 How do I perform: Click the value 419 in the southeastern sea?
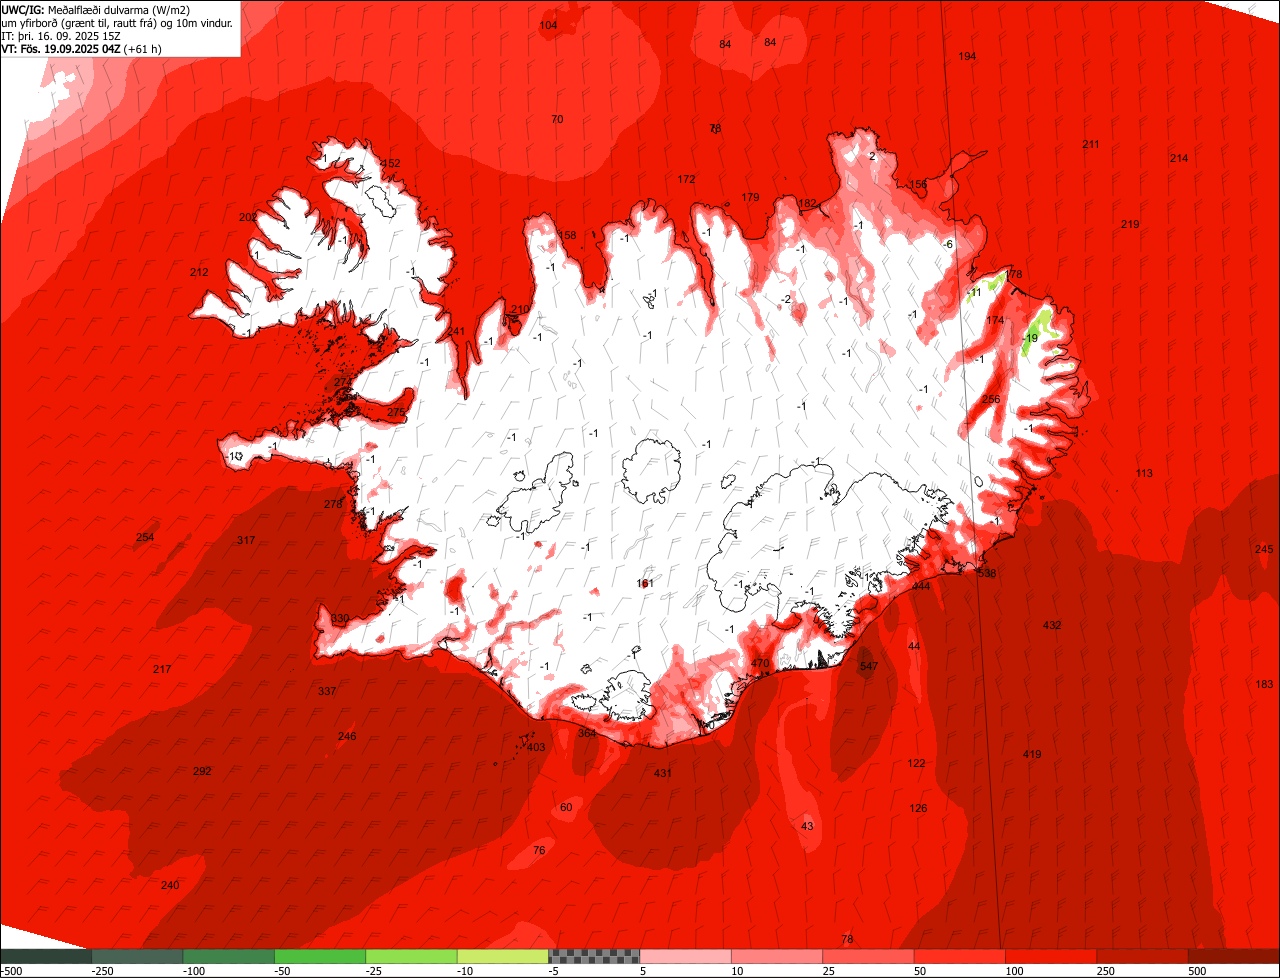pos(1032,754)
